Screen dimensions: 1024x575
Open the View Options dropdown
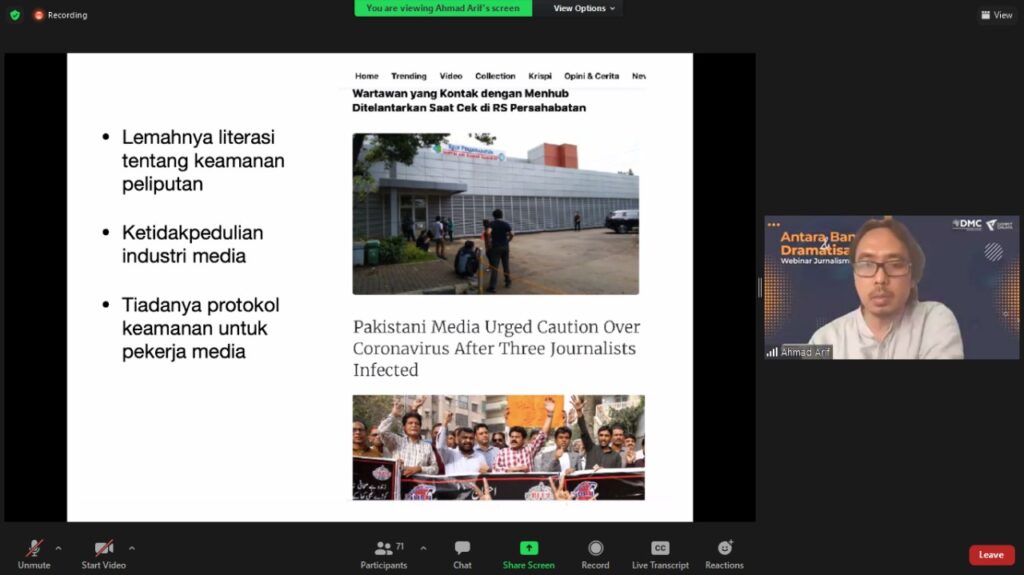coord(585,8)
